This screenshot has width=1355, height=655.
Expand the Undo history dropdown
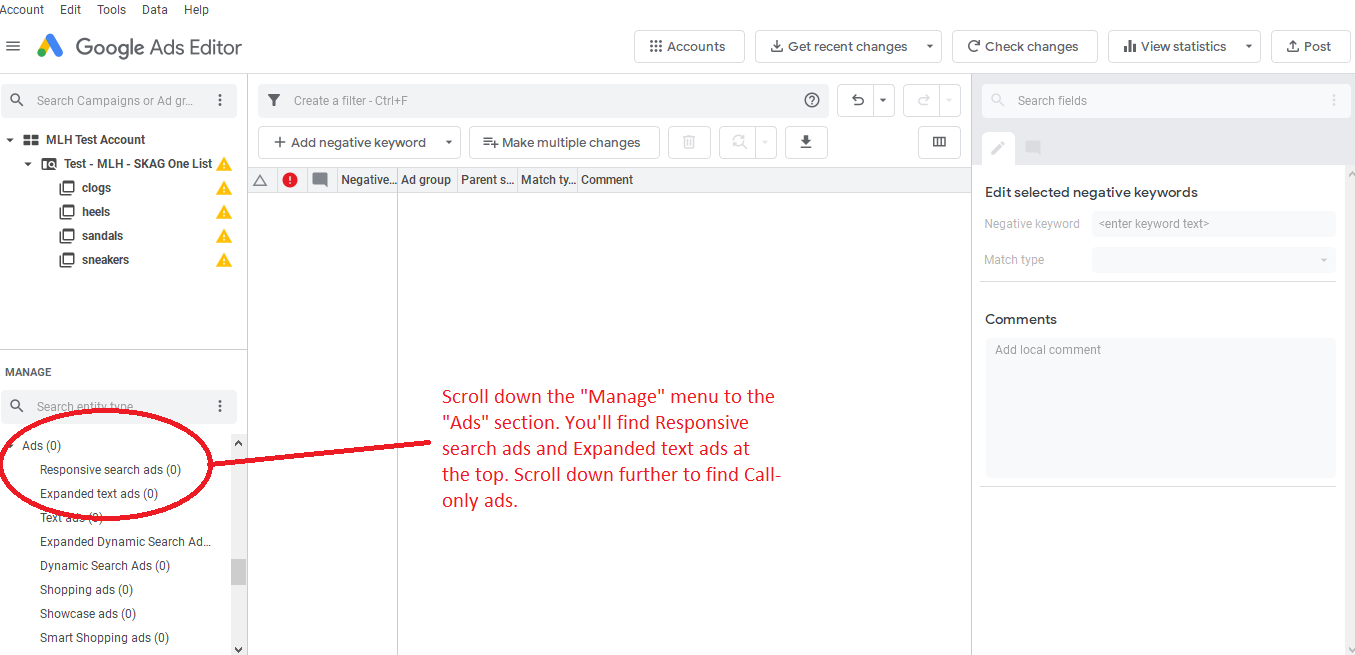pyautogui.click(x=883, y=100)
